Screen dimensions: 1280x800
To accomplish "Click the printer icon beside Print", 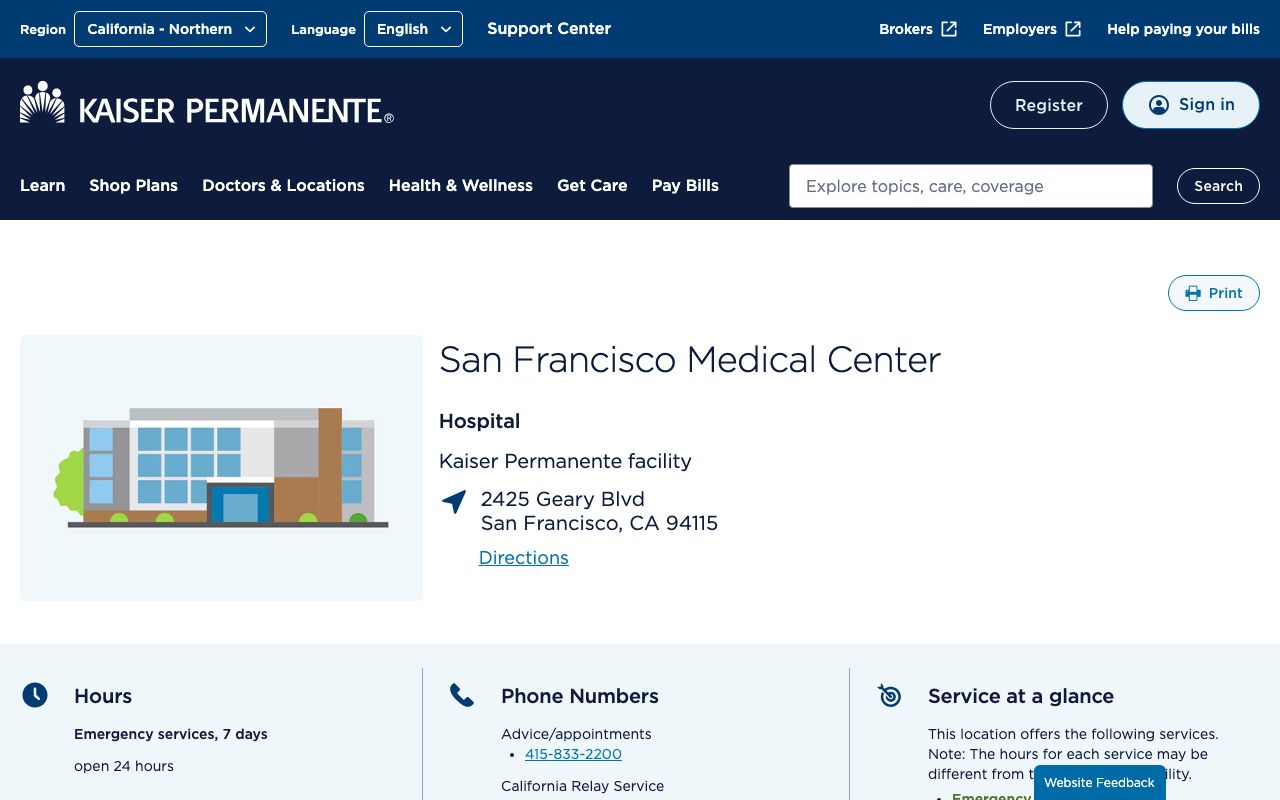I will [1193, 293].
